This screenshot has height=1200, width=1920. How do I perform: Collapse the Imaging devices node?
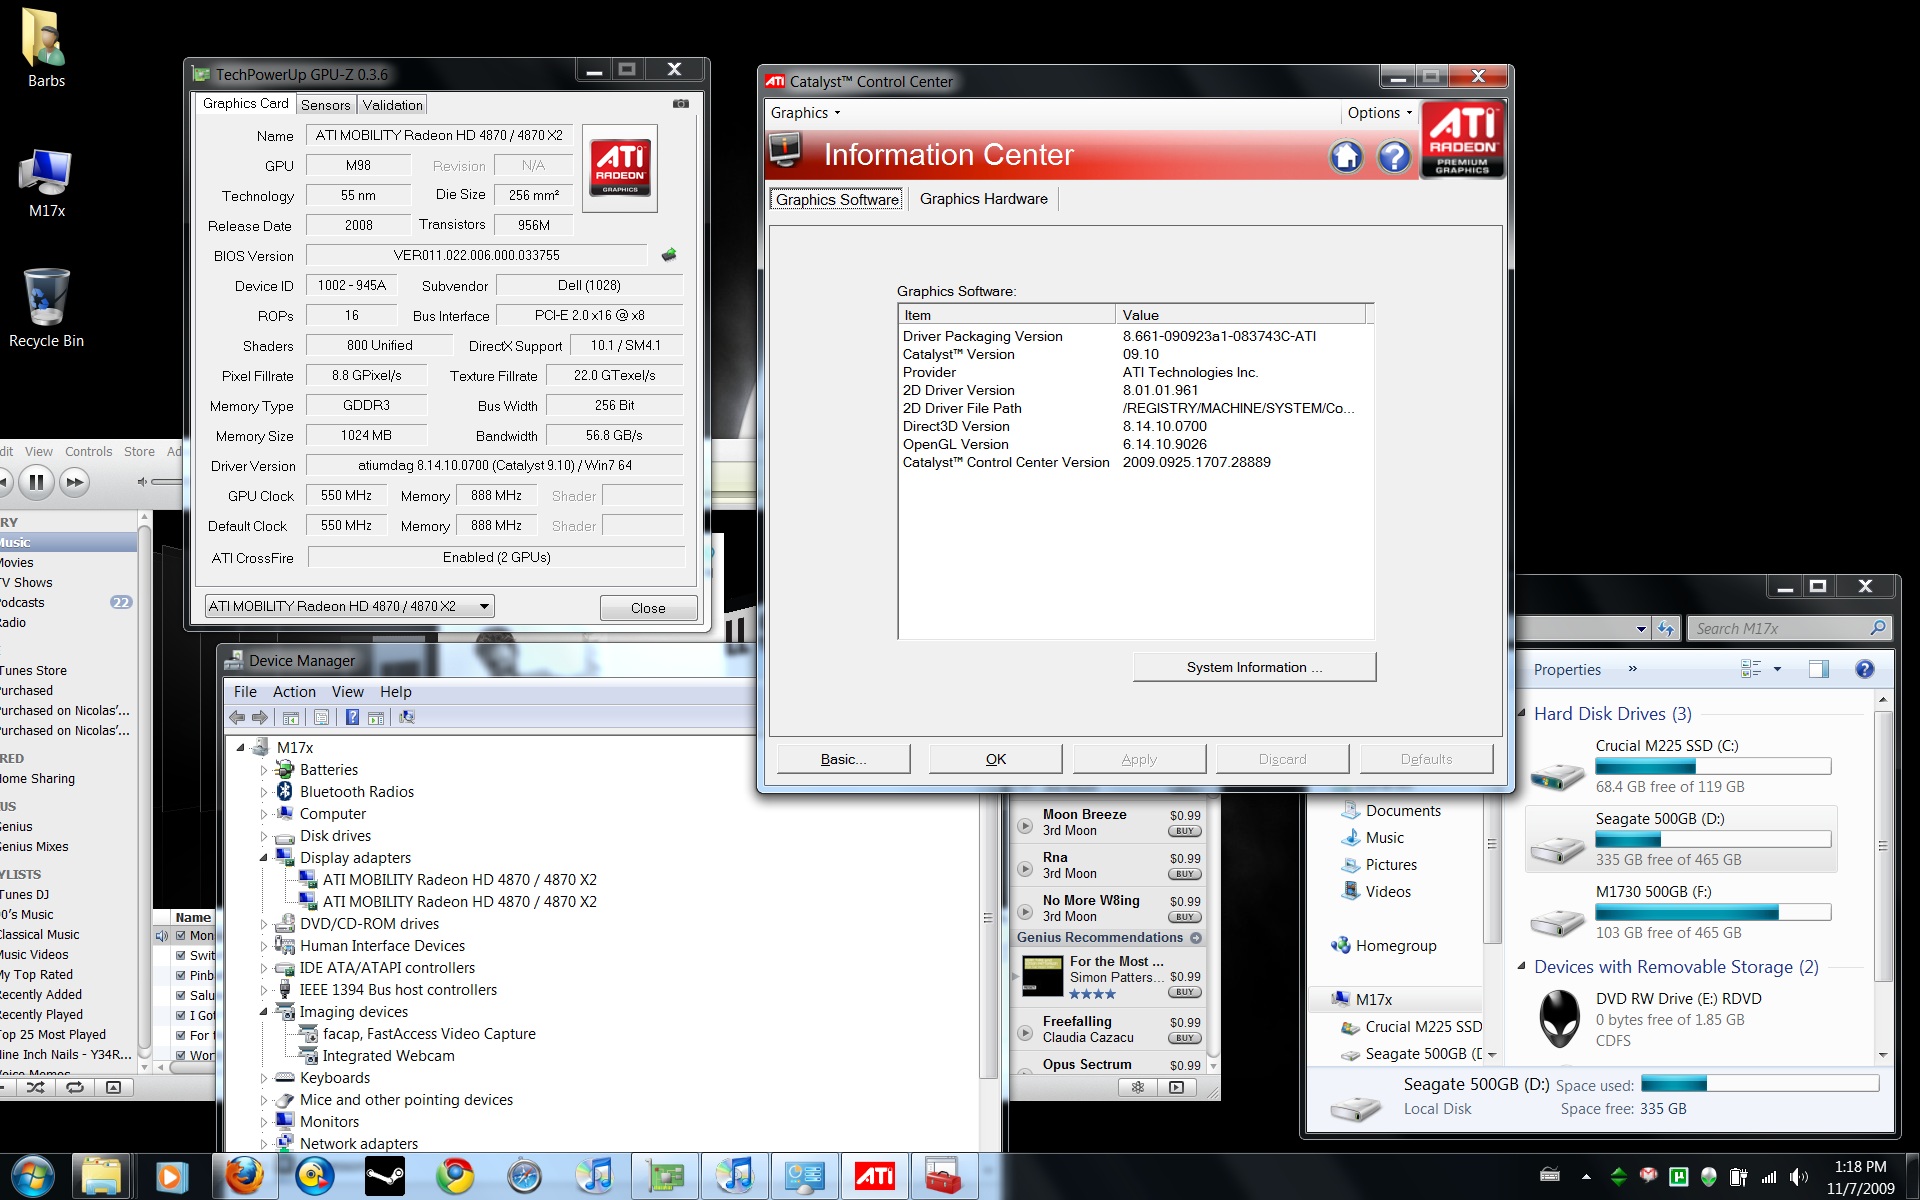(264, 1012)
